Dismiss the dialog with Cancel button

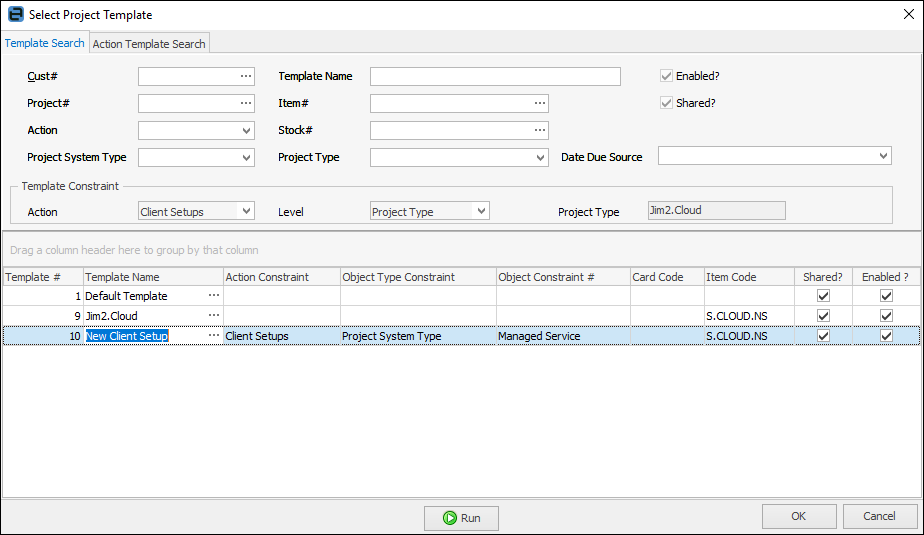coord(879,516)
